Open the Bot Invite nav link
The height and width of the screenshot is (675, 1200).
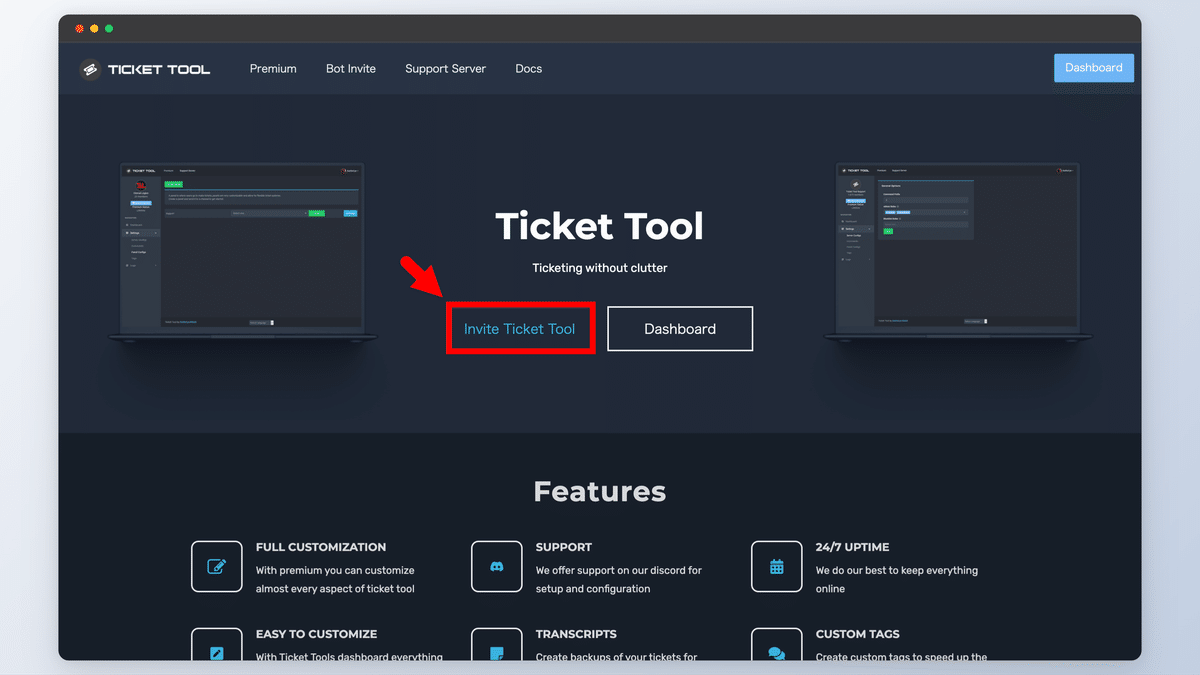click(x=351, y=69)
